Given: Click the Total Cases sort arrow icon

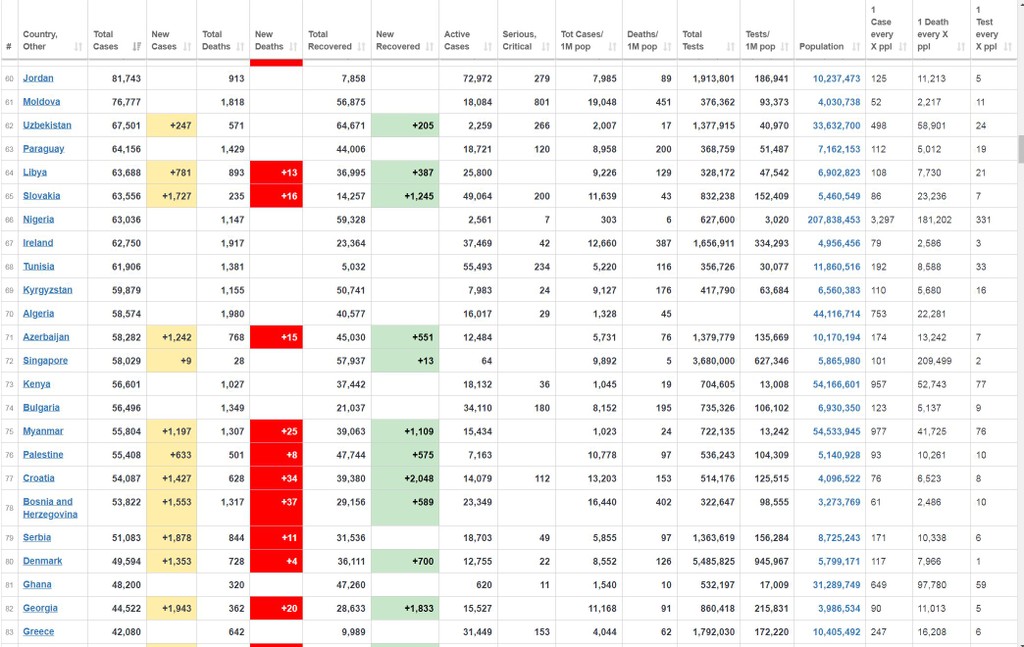Looking at the screenshot, I should pyautogui.click(x=136, y=46).
